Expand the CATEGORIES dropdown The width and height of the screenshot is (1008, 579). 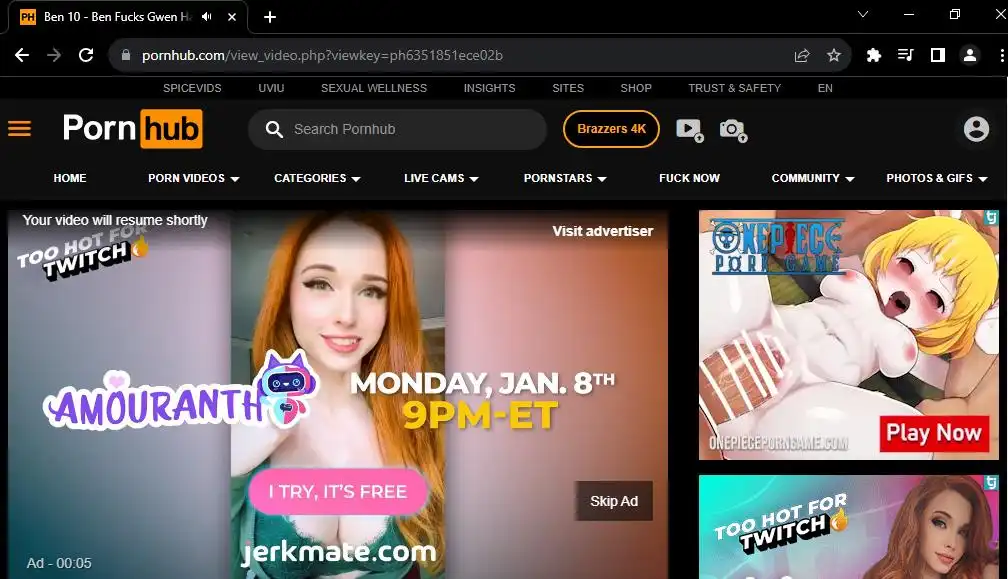(317, 178)
